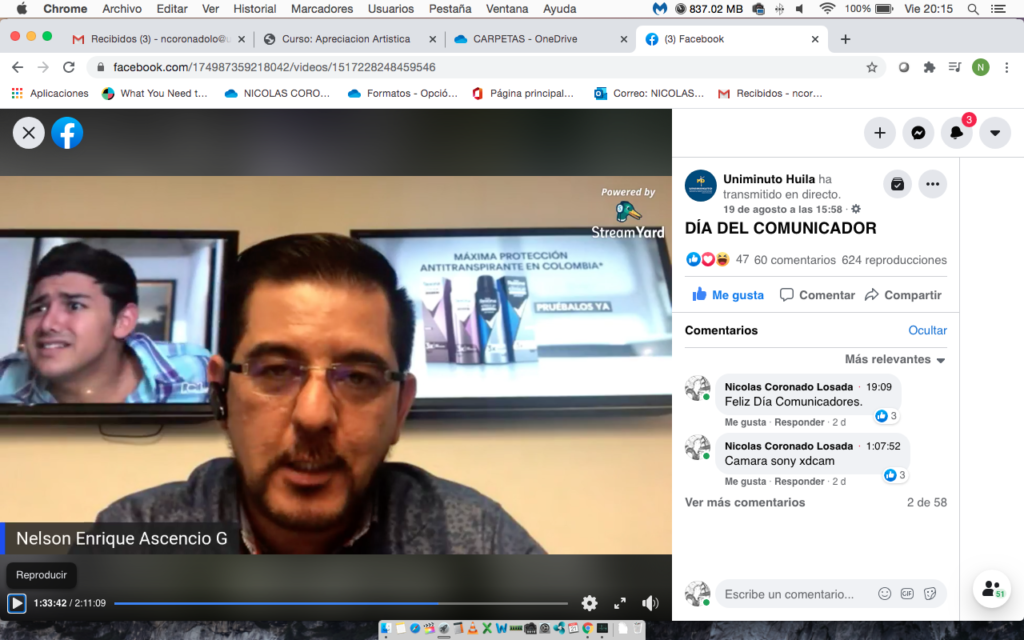This screenshot has height=640, width=1024.
Task: Click the Me gusta button on the post
Action: [728, 295]
